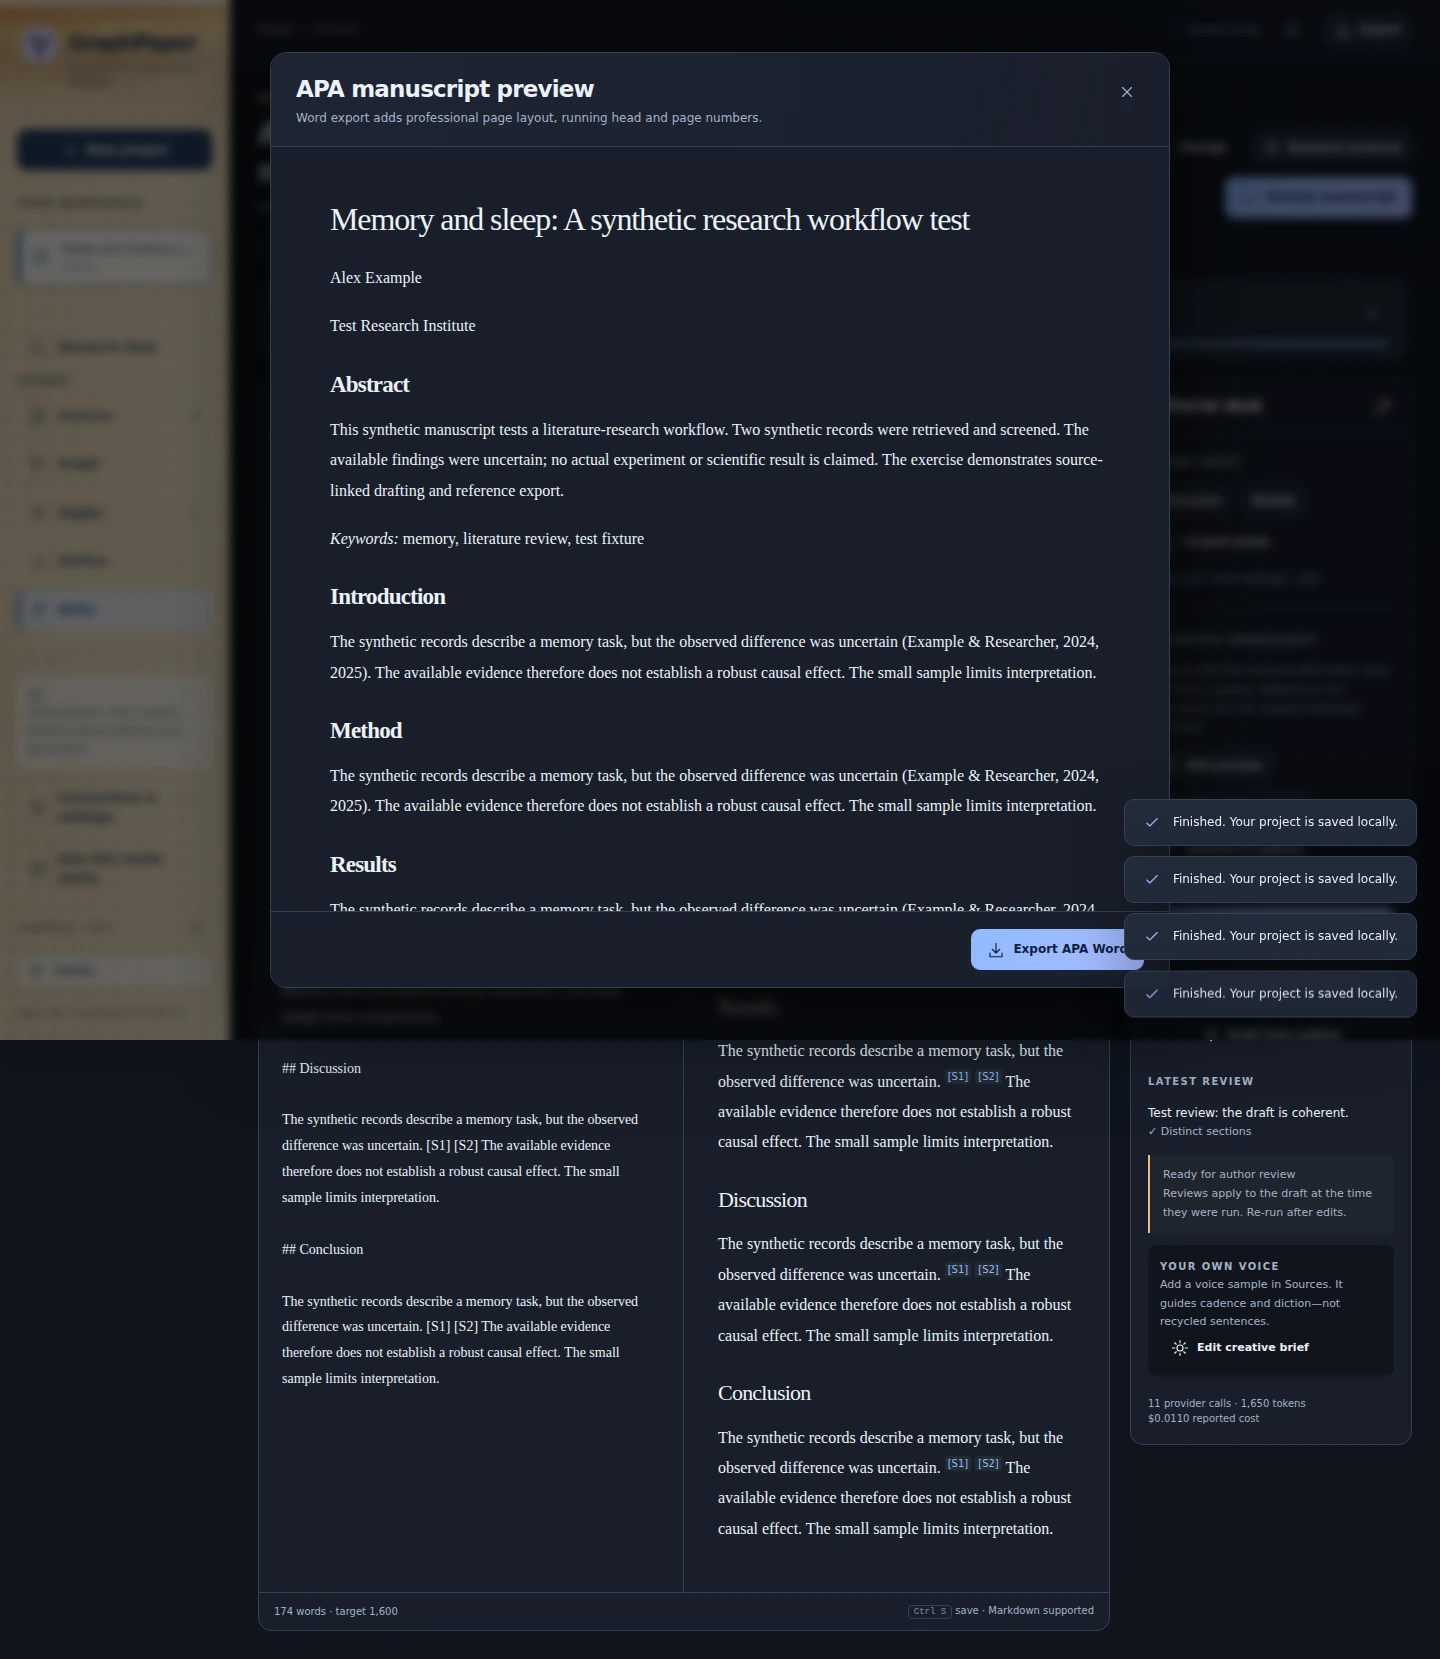Viewport: 1440px width, 1659px height.
Task: Click the 'Introduction' heading in the manuscript
Action: tap(388, 597)
